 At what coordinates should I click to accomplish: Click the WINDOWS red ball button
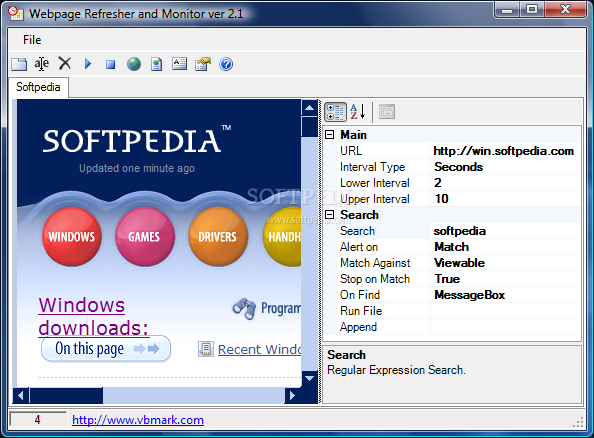[x=72, y=237]
